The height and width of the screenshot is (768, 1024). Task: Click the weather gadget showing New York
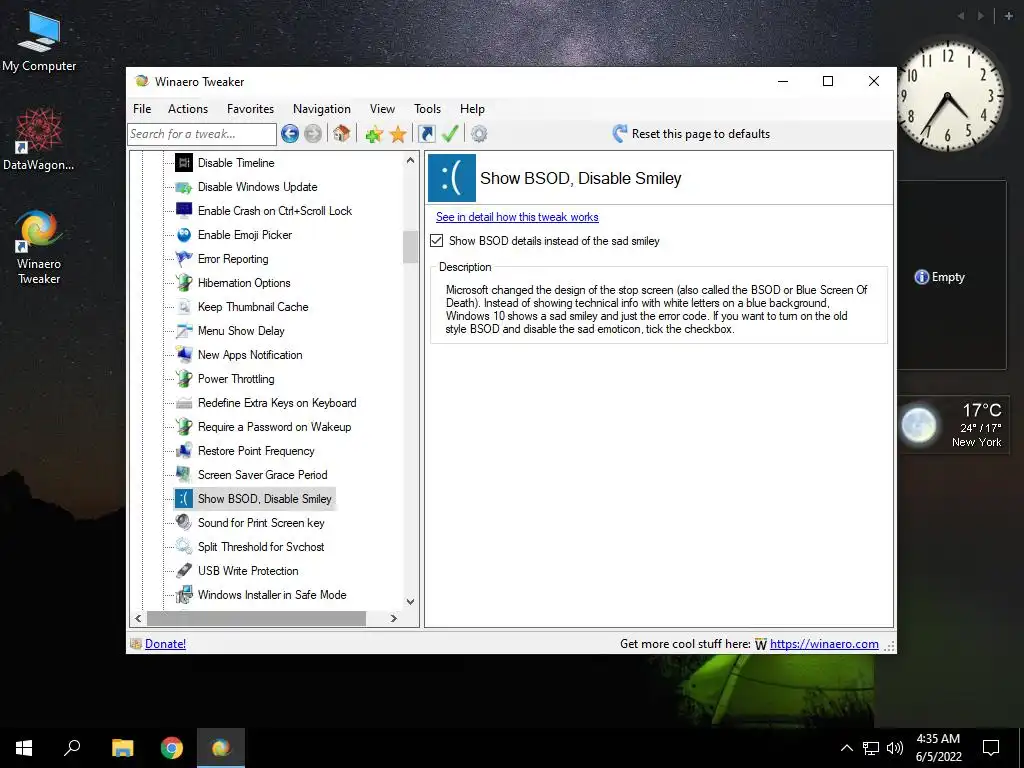(951, 425)
